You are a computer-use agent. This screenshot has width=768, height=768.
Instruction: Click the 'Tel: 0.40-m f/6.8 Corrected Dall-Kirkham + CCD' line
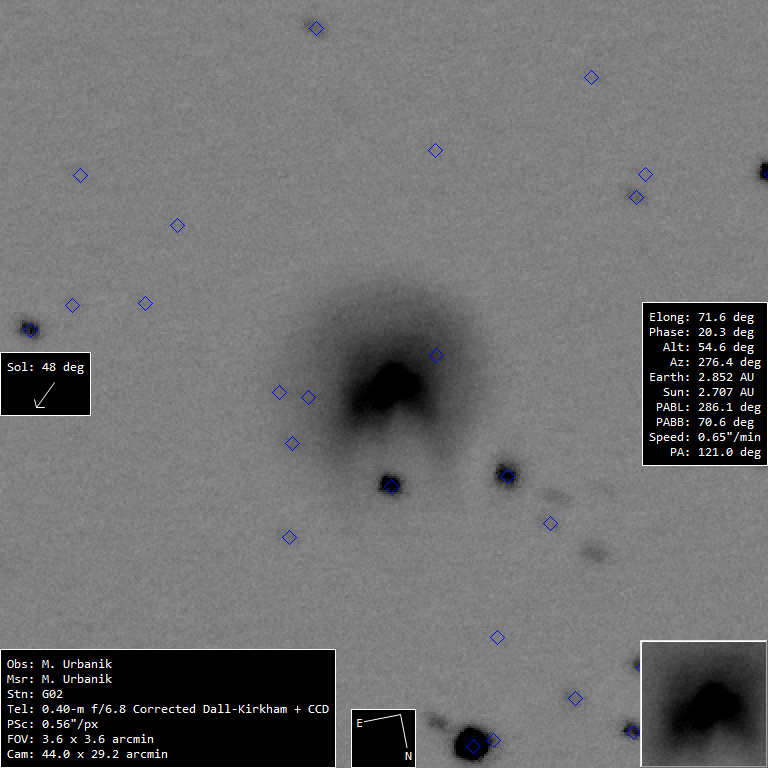[168, 709]
